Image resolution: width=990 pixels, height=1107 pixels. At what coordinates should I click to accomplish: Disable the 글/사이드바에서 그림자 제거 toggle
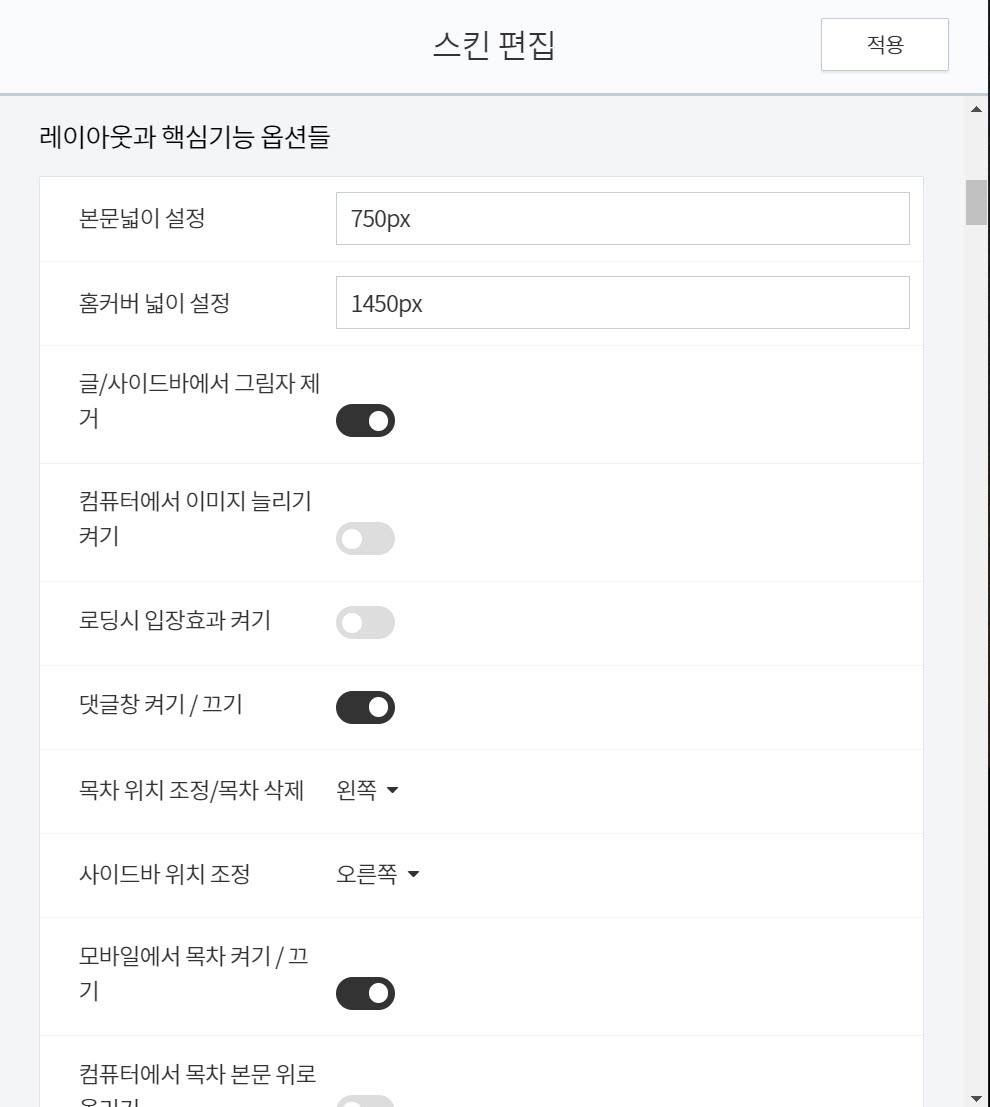[x=367, y=420]
